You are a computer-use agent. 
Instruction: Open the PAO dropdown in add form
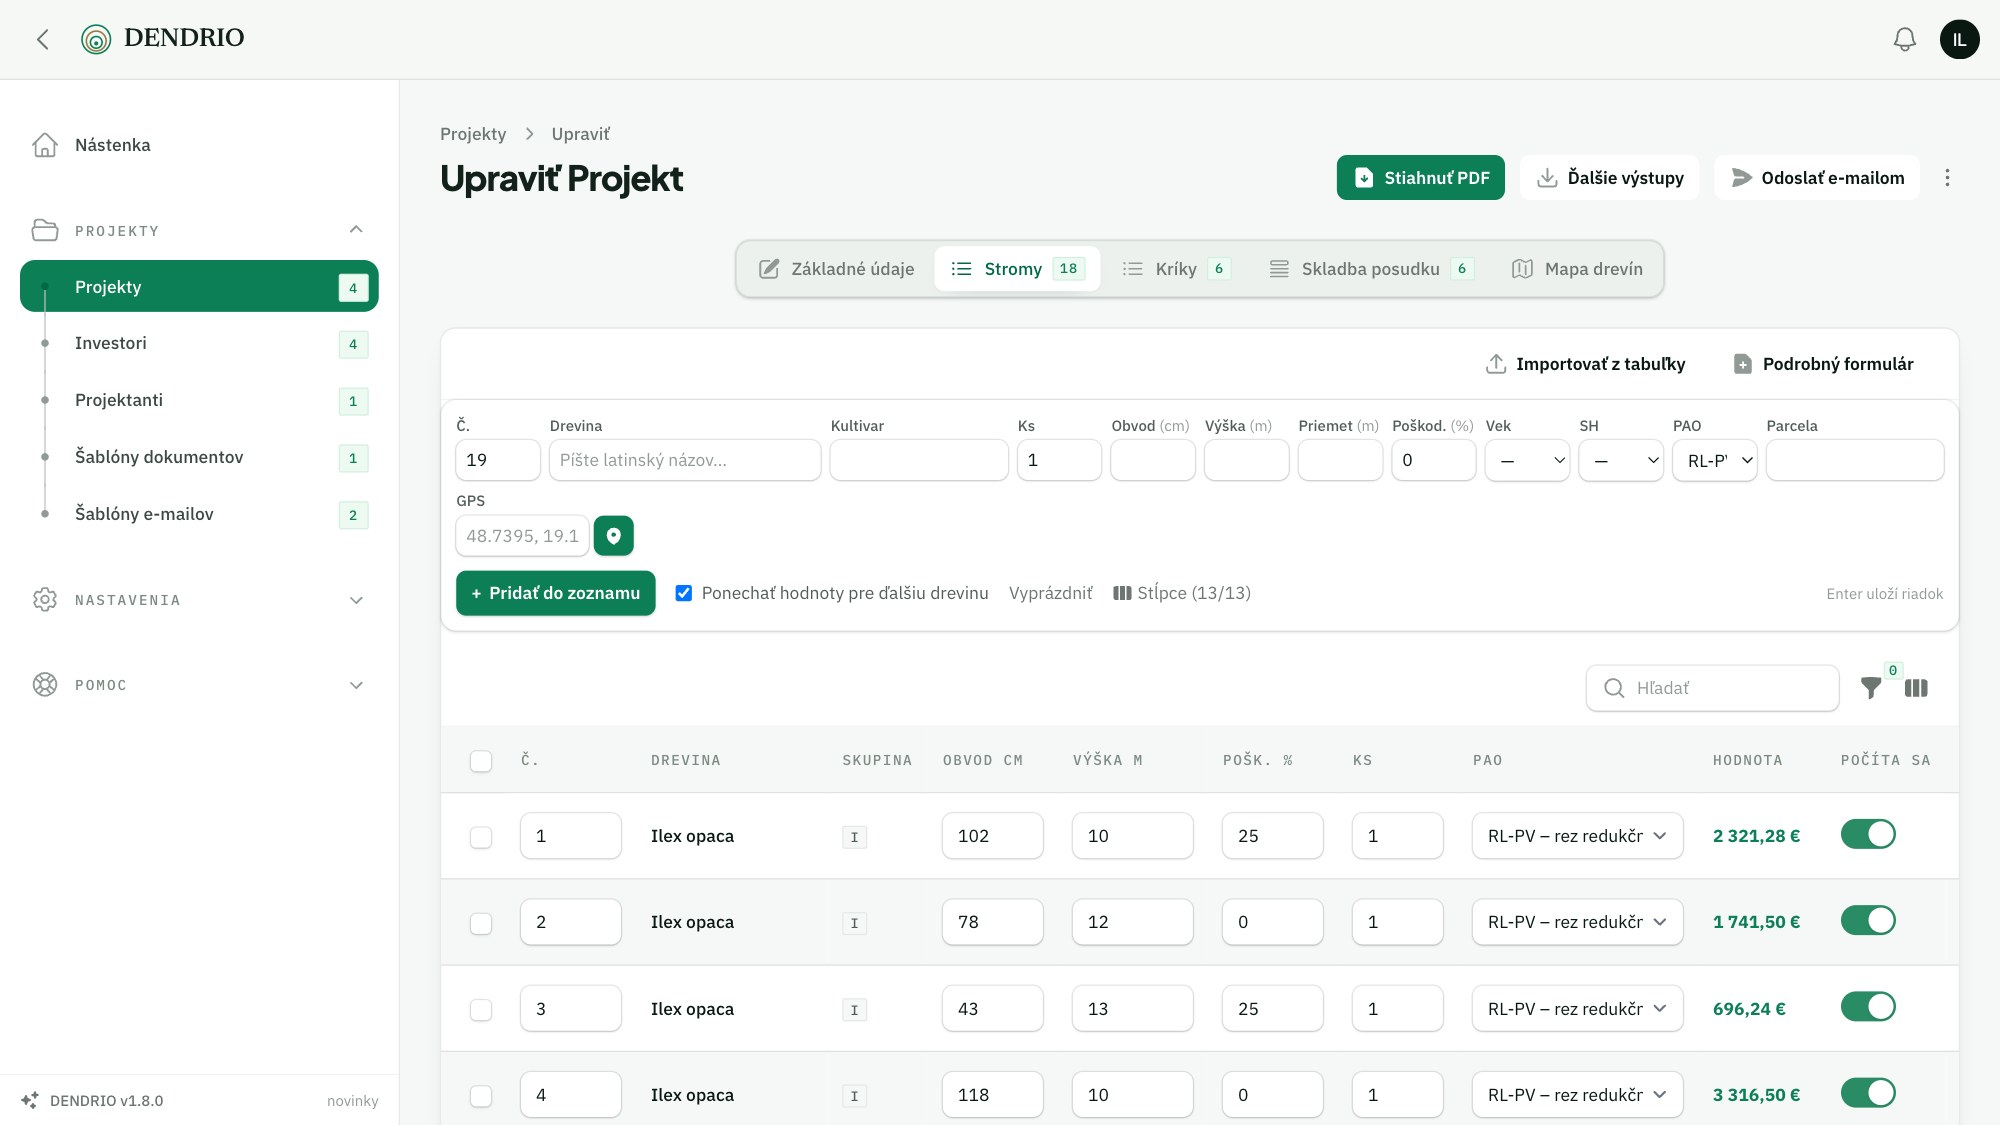(1715, 461)
